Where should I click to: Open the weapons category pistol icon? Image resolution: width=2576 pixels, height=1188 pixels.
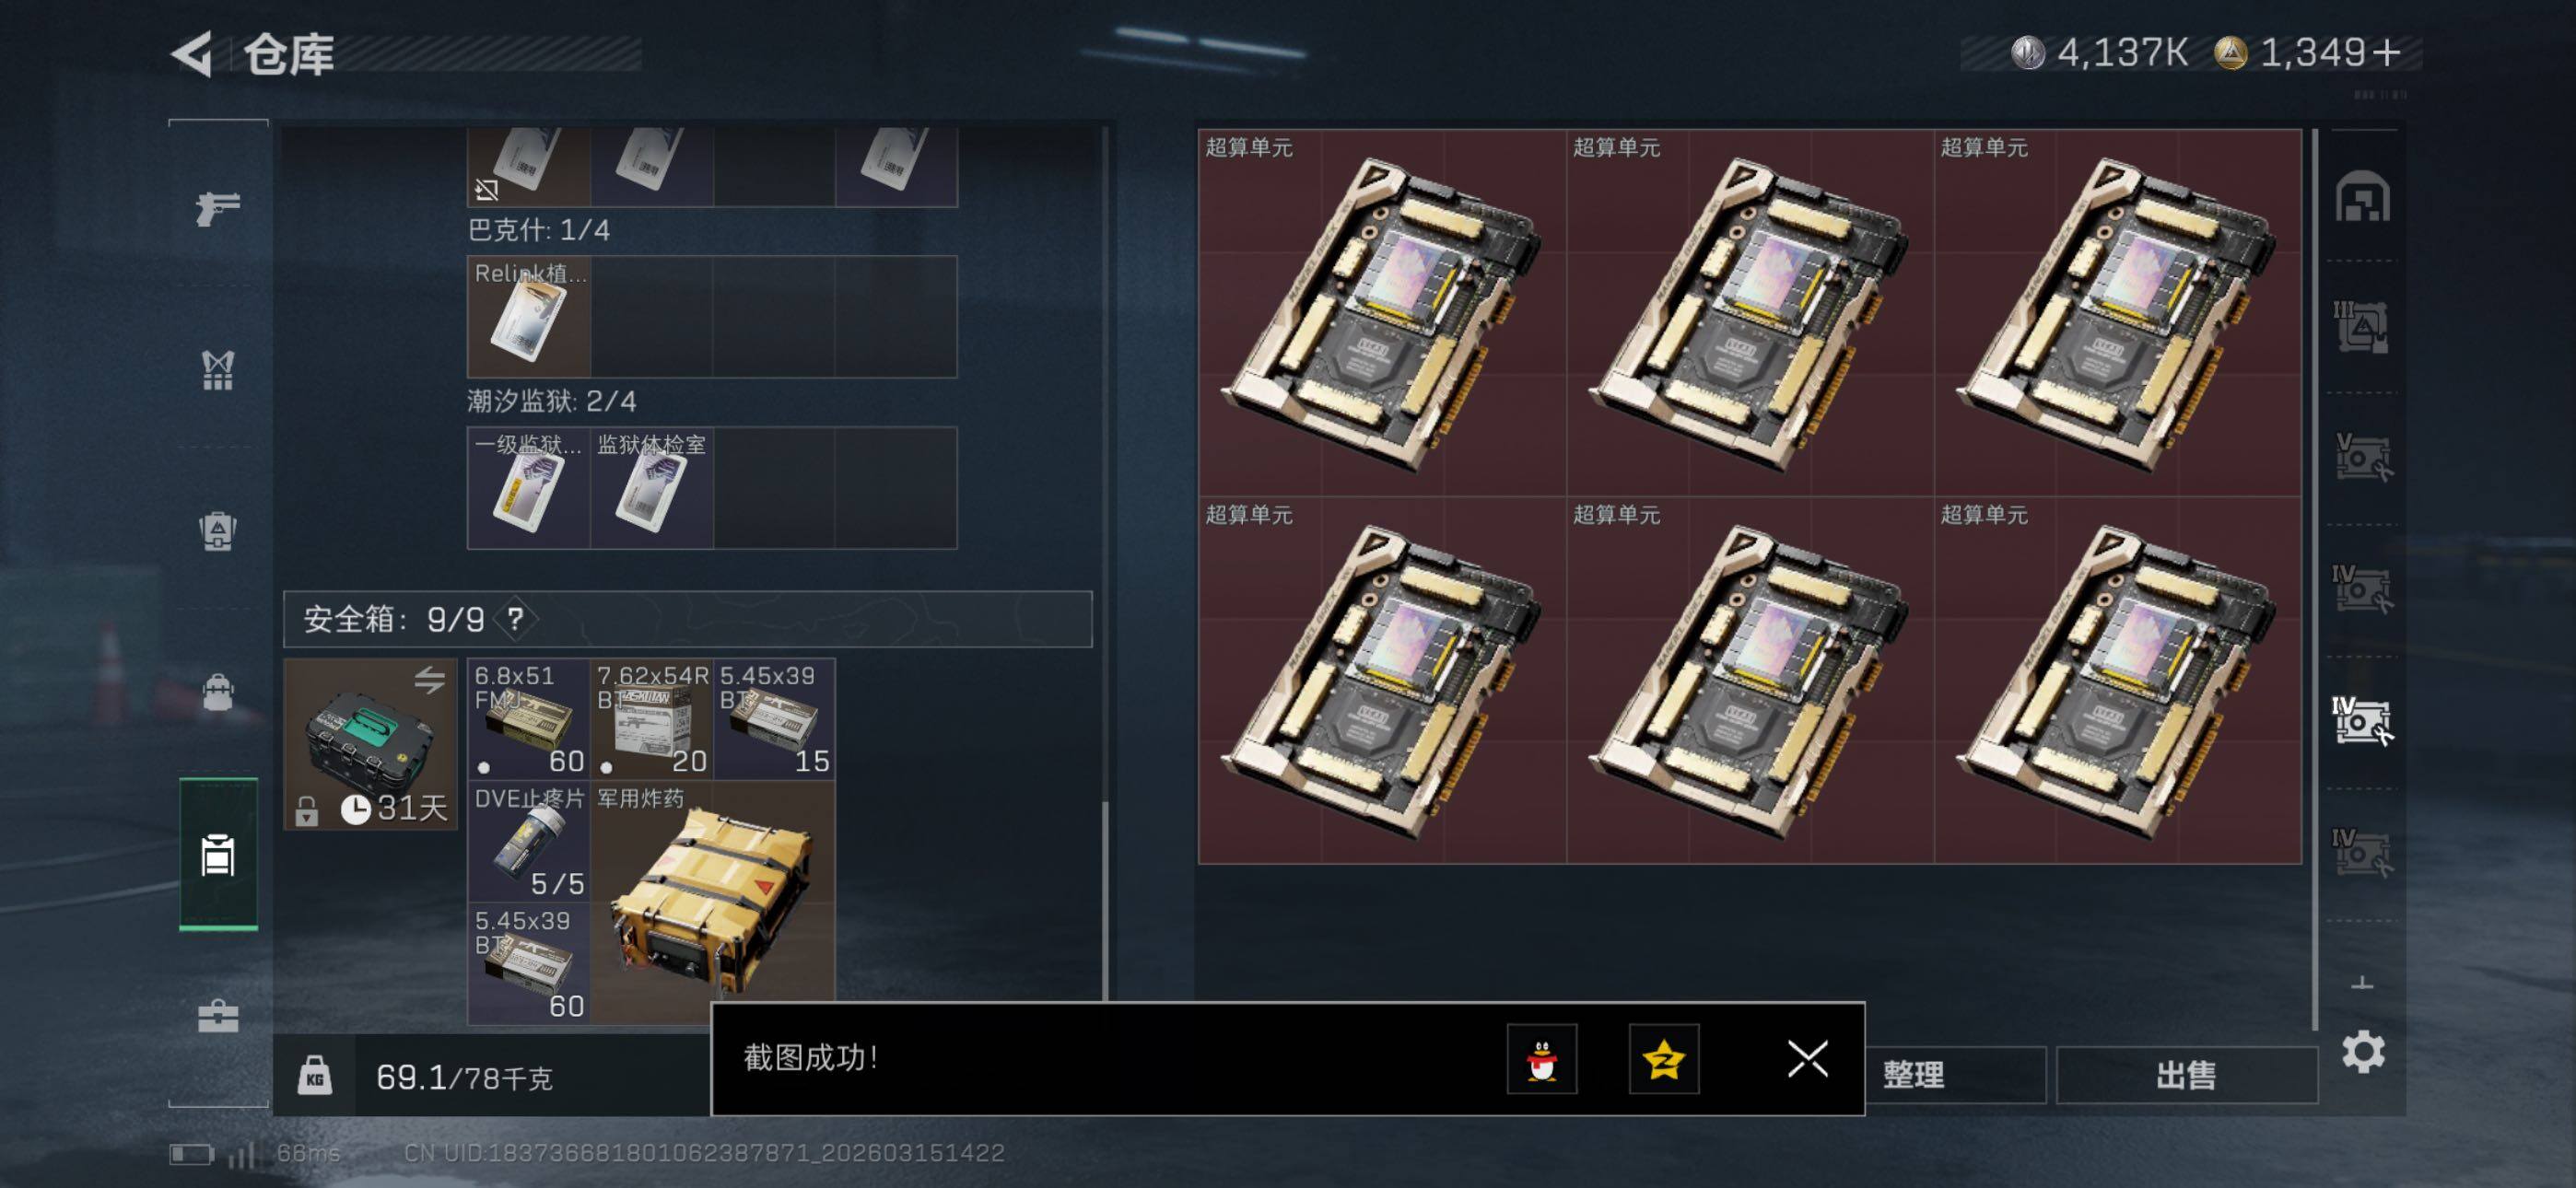218,208
